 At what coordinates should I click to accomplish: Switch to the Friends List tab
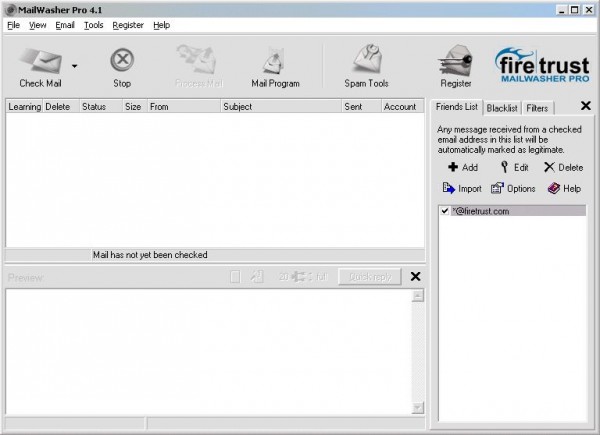coord(457,107)
